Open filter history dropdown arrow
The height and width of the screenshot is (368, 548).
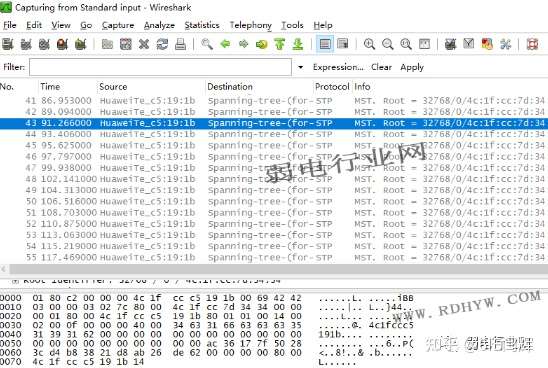[x=300, y=67]
